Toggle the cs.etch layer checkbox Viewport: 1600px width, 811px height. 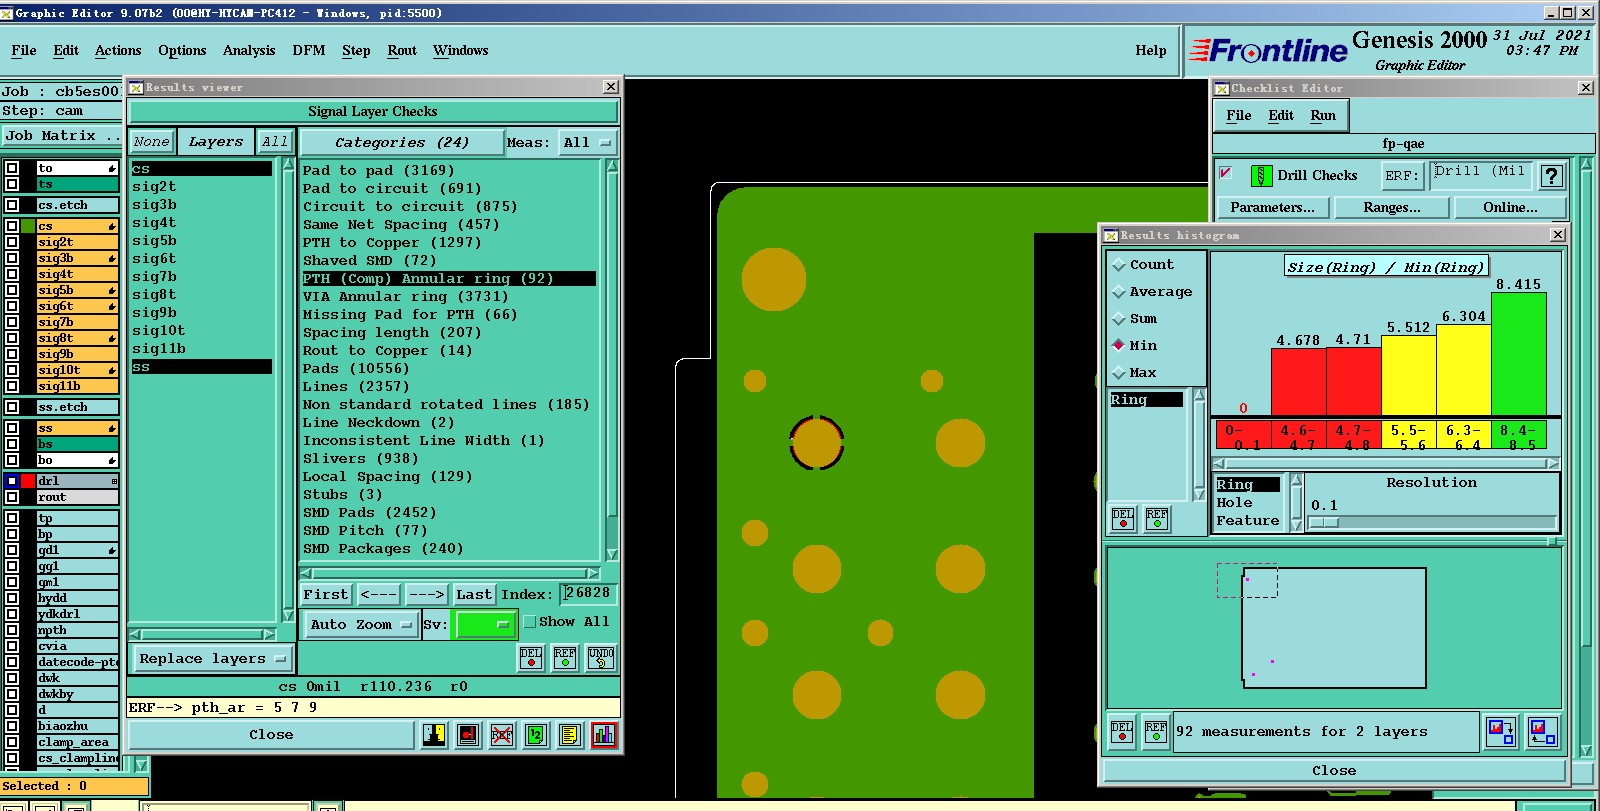point(12,205)
